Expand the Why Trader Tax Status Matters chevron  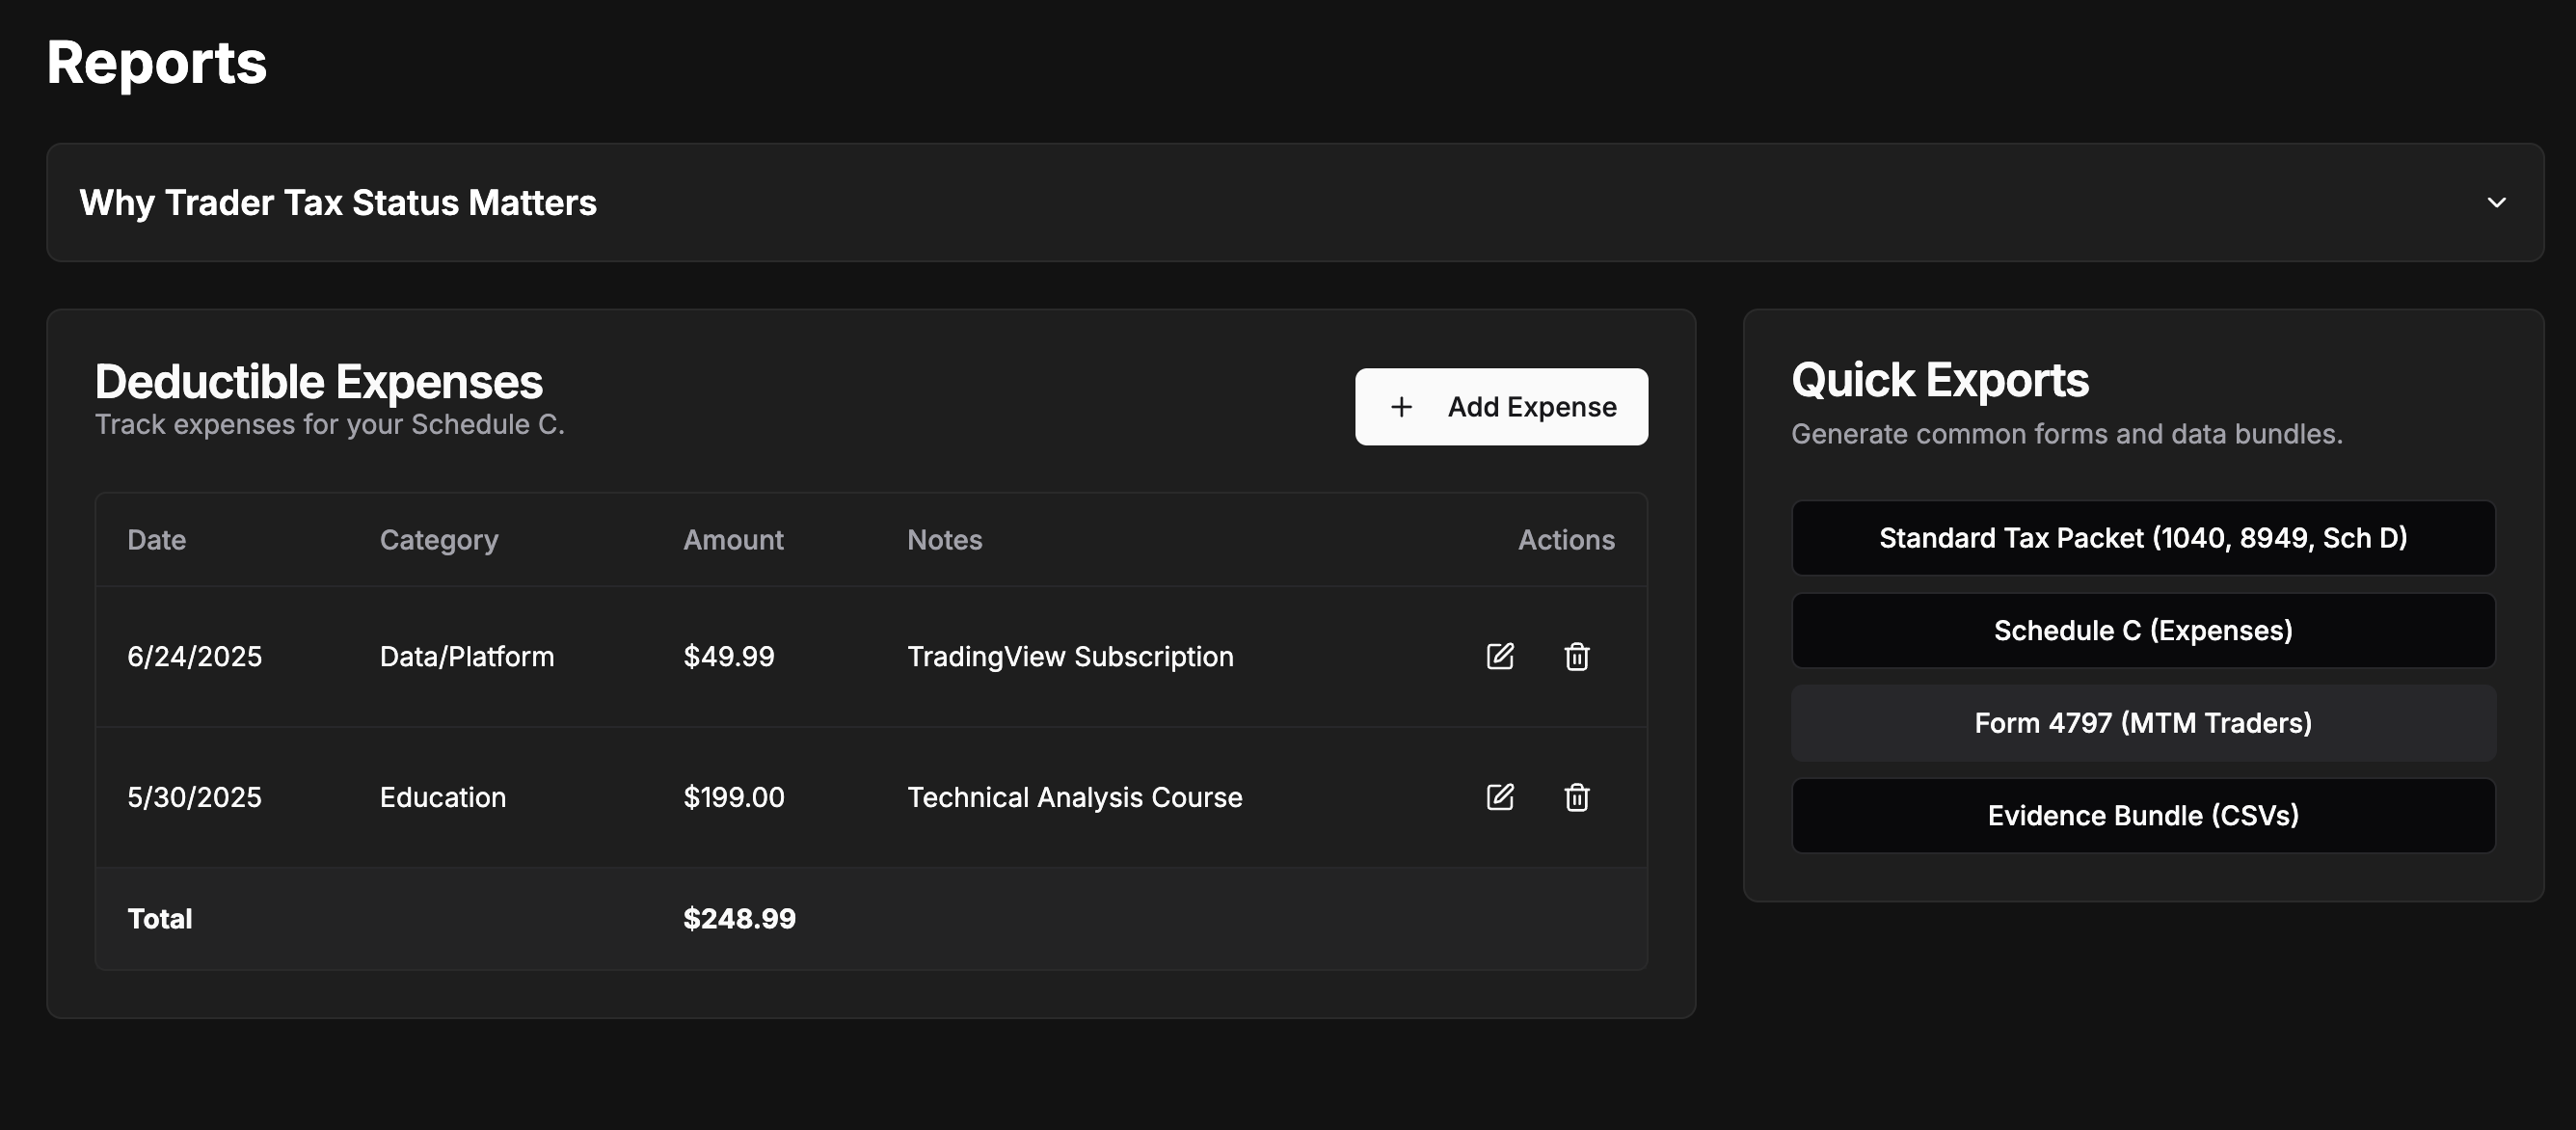point(2497,203)
